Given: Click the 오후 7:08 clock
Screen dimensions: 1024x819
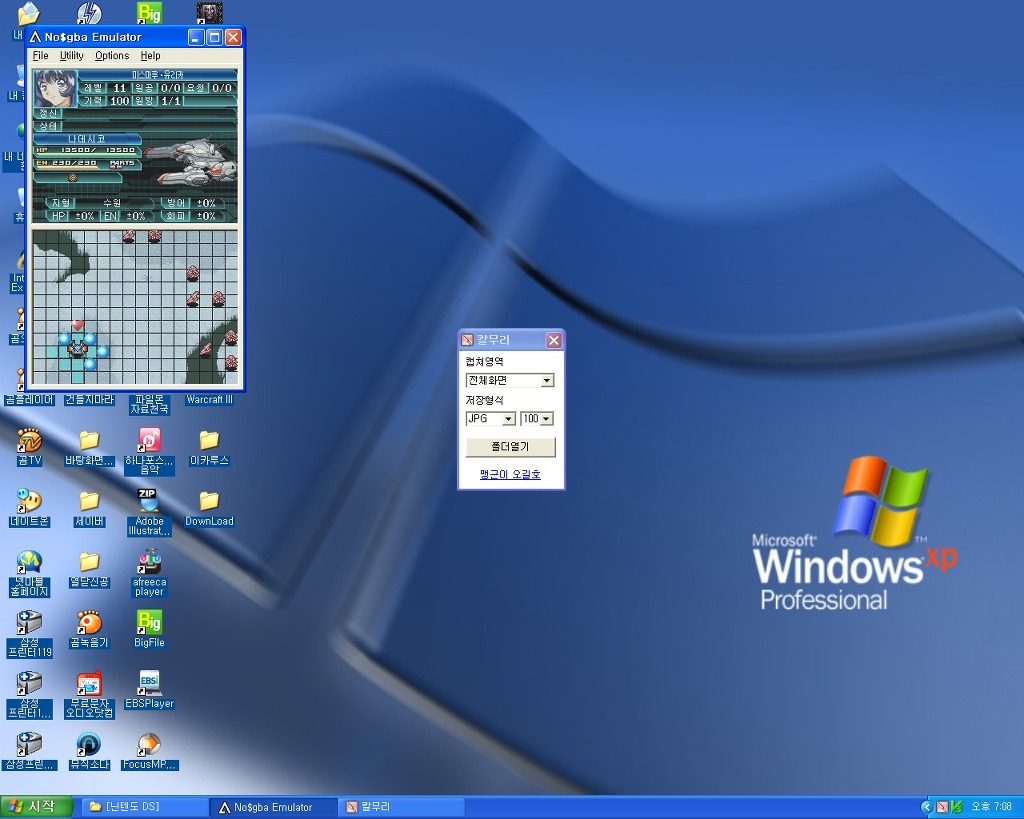Looking at the screenshot, I should [x=991, y=807].
